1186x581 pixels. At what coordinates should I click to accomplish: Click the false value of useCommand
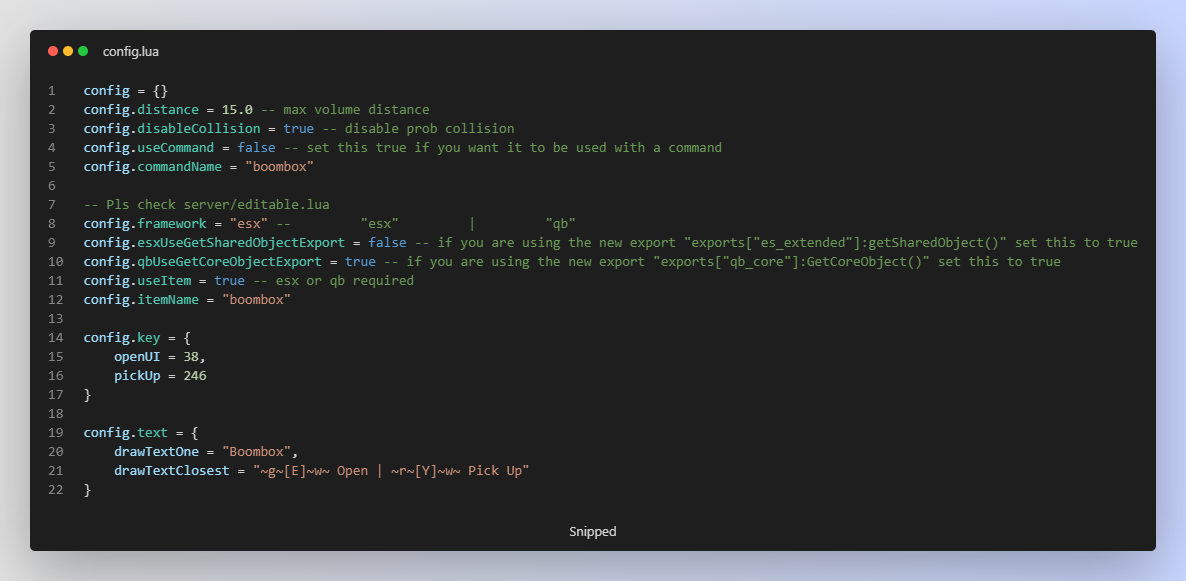[x=256, y=148]
